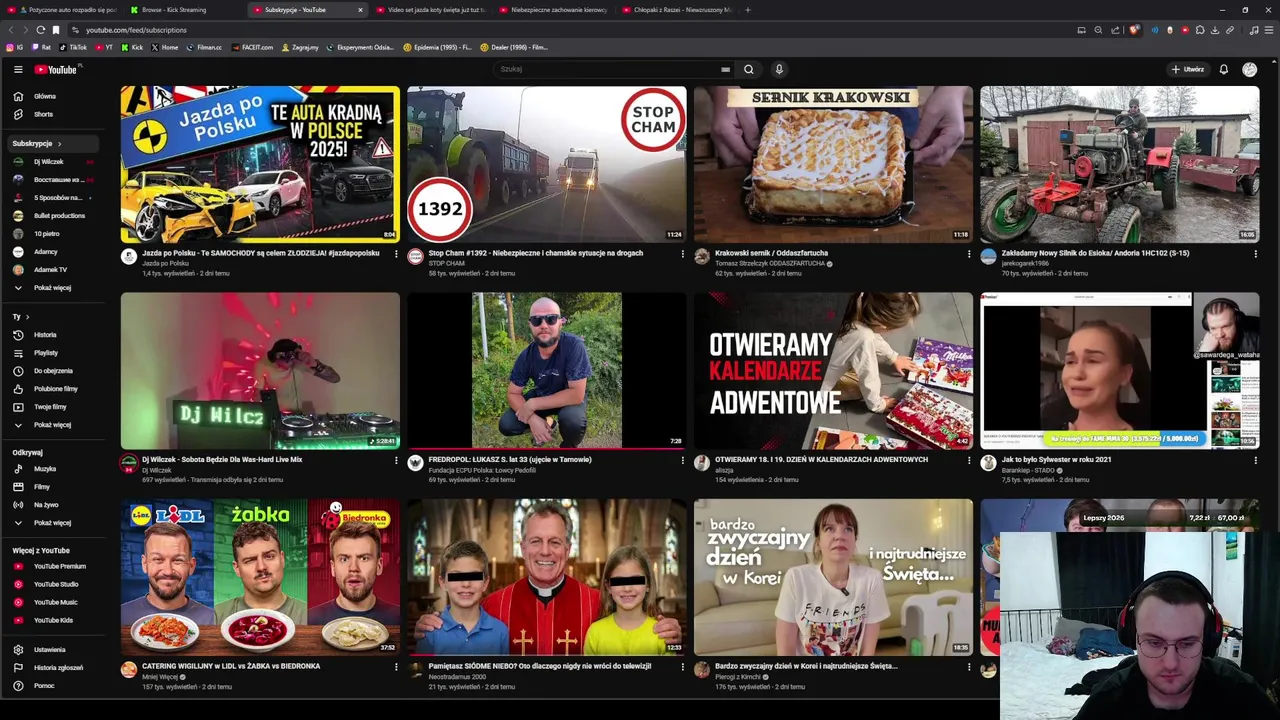Open options for Stop Cham #1392 video

[683, 254]
